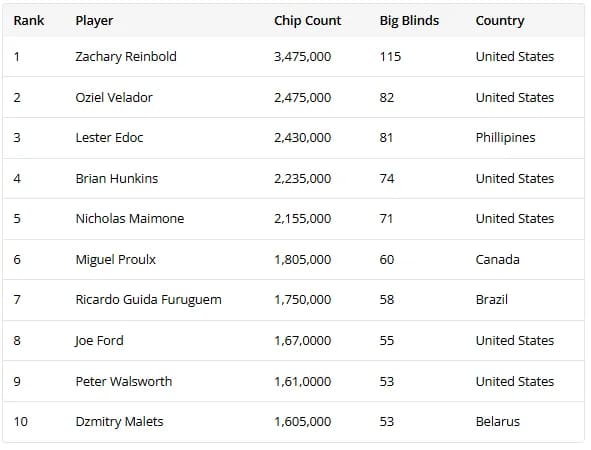This screenshot has width=591, height=450.
Task: Click on Dzmitry Malets name
Action: pyautogui.click(x=119, y=422)
